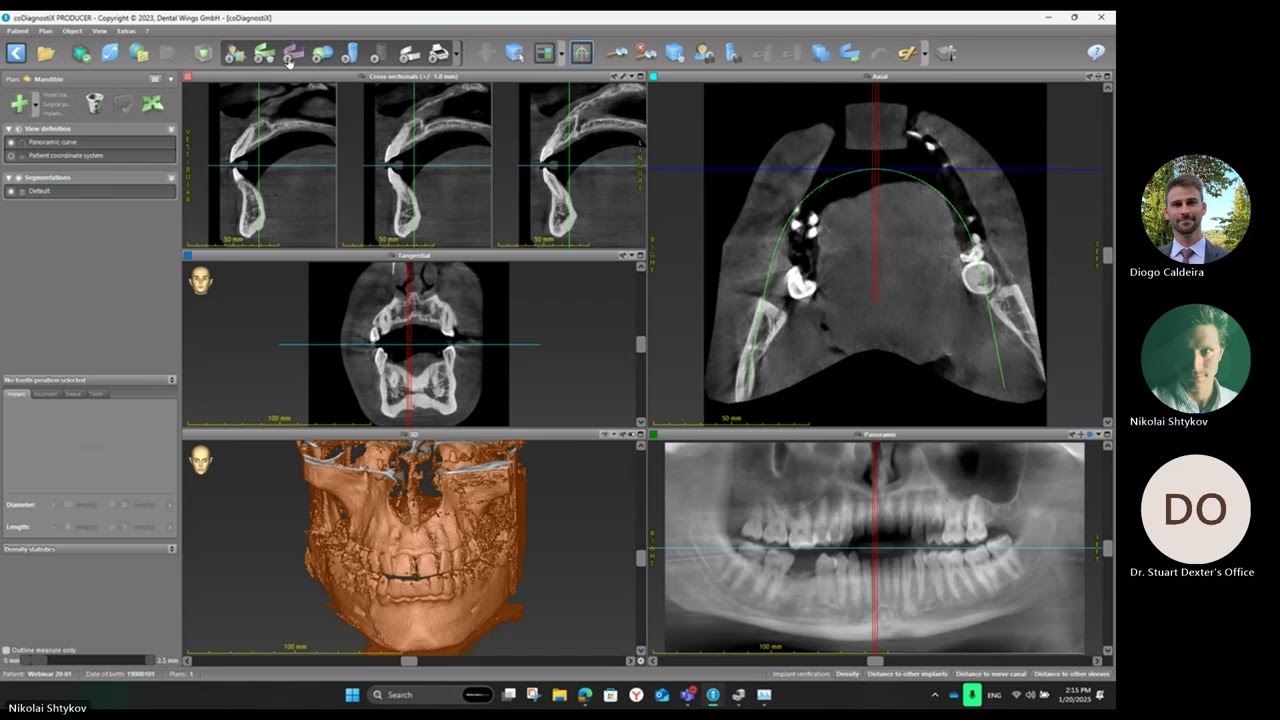Open the View menu

coord(99,31)
